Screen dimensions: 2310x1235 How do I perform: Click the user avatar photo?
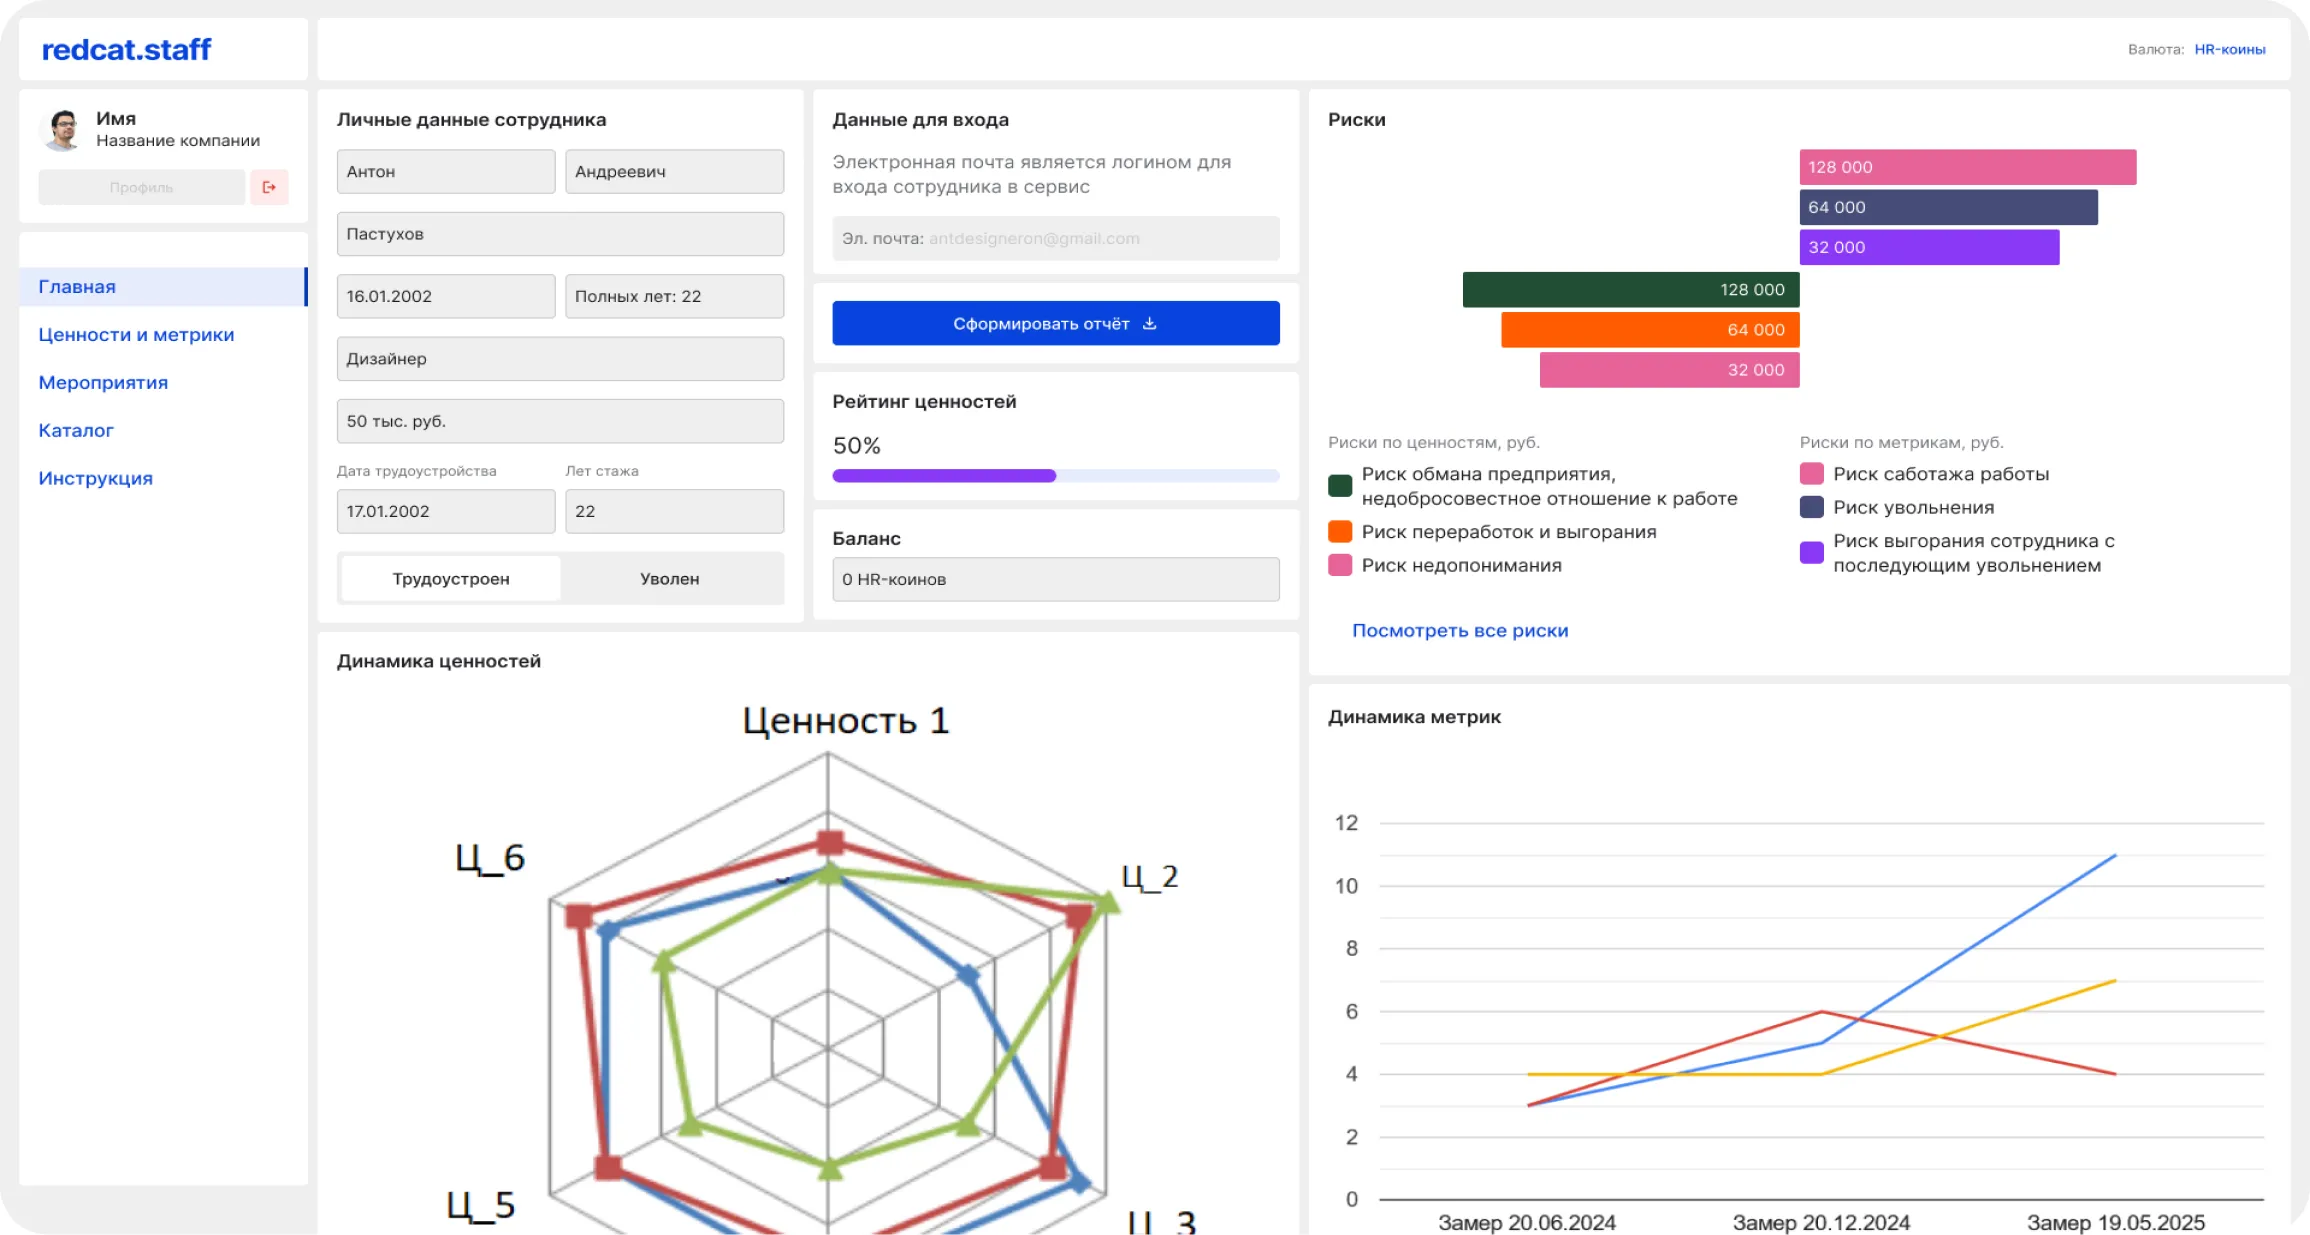[x=63, y=130]
